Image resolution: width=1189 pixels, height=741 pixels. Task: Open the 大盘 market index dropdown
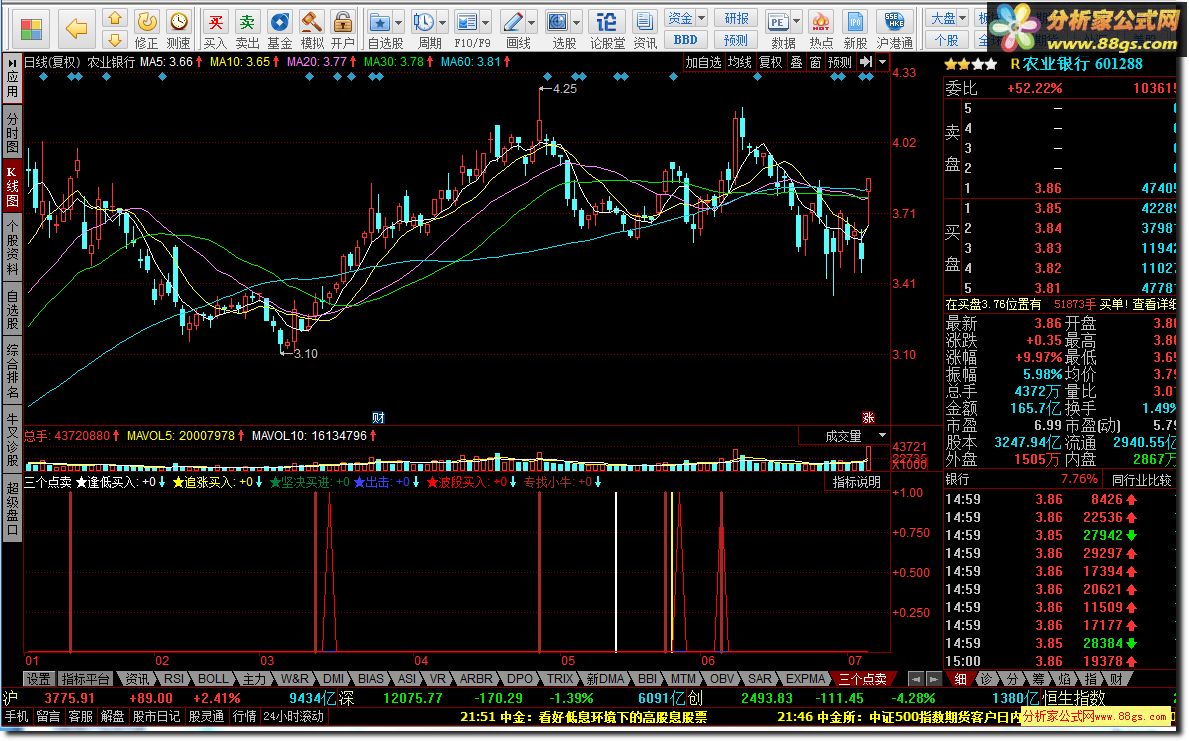tap(948, 18)
